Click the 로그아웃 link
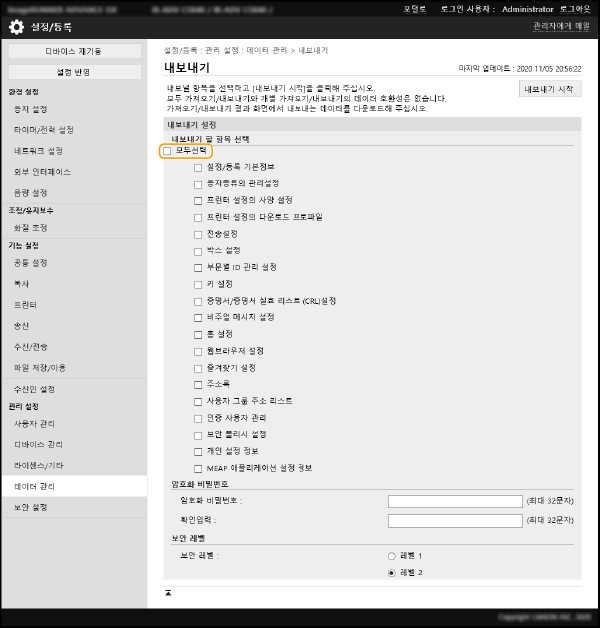The width and height of the screenshot is (600, 628). (575, 8)
